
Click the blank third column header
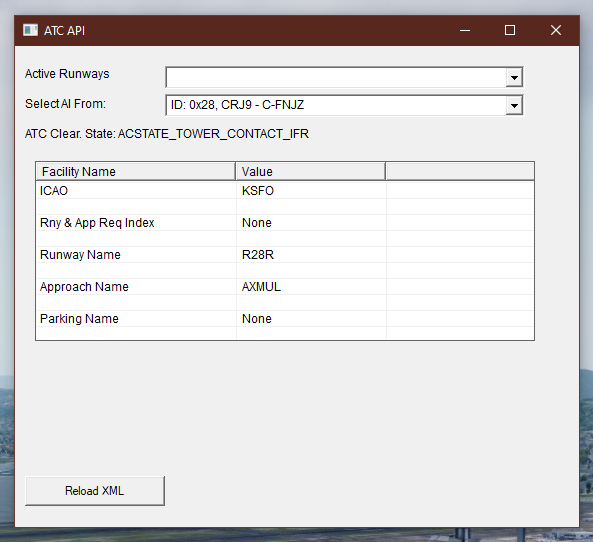[460, 171]
